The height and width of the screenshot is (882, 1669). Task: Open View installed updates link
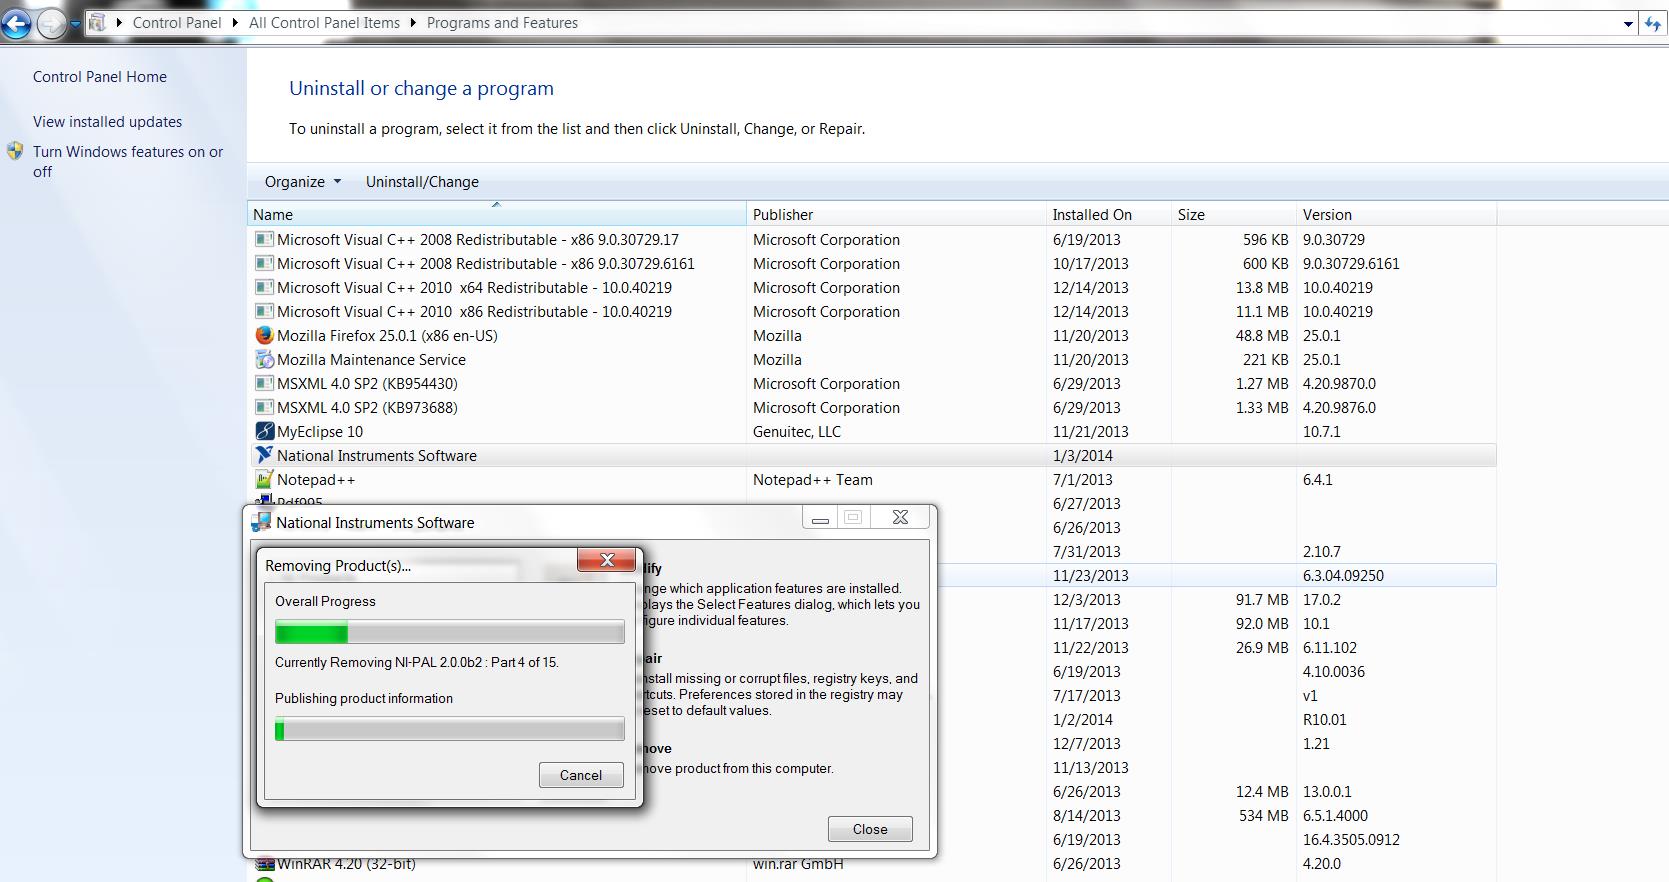tap(108, 122)
